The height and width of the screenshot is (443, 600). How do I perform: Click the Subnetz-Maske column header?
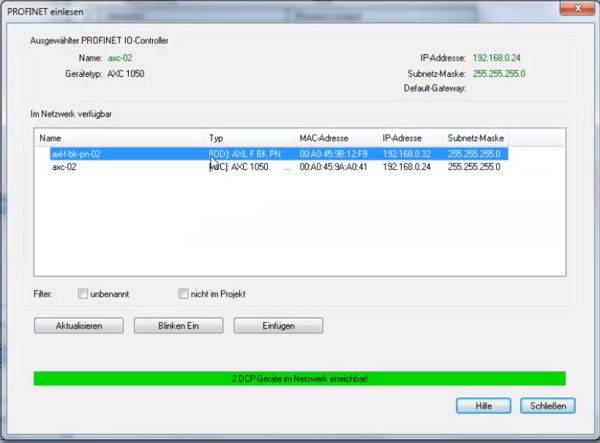tap(478, 137)
